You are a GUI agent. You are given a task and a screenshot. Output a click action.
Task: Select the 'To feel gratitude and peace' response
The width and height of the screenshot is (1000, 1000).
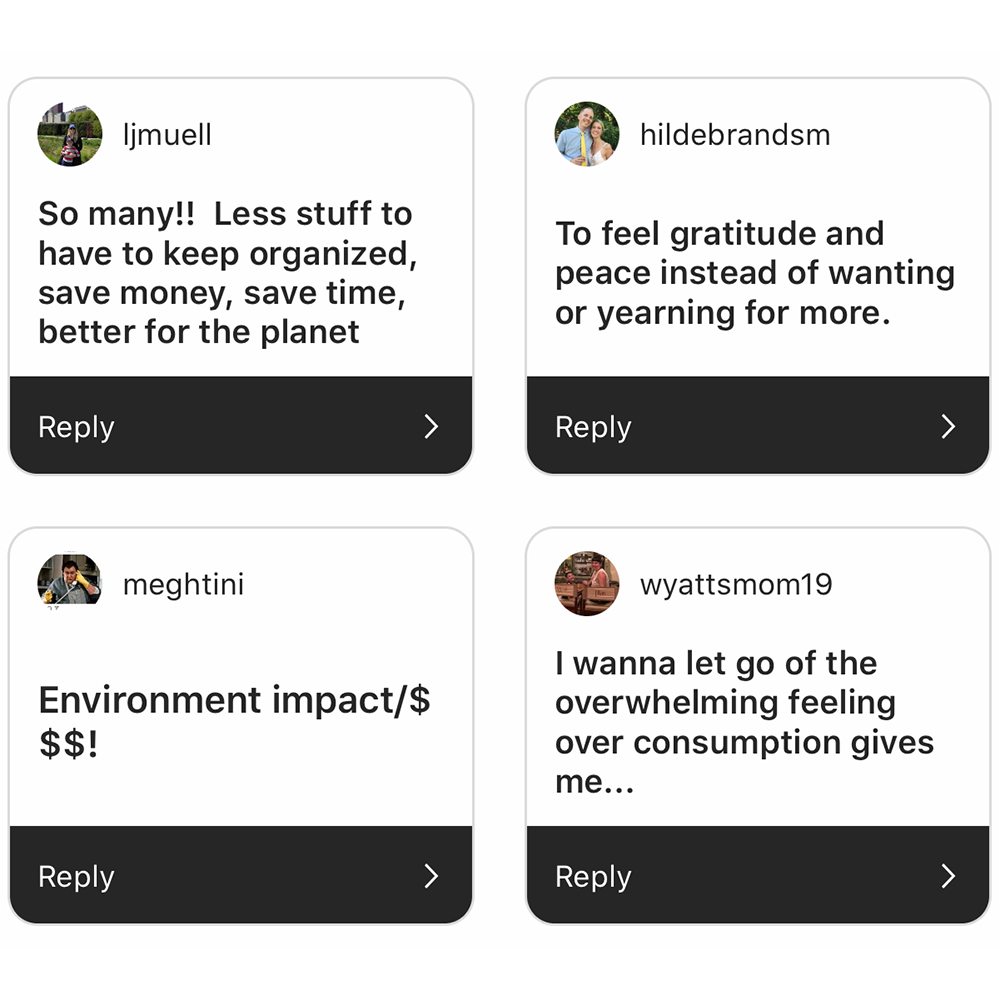click(754, 273)
